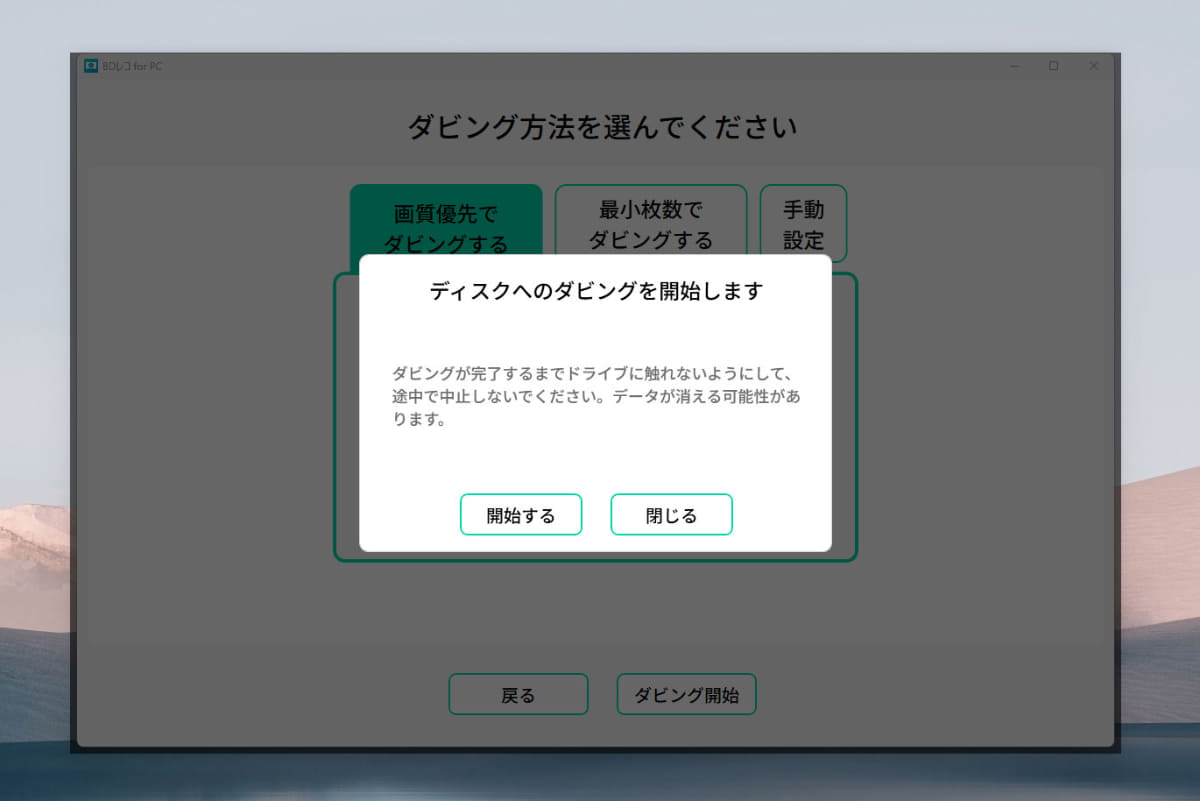Maximize the application window
The width and height of the screenshot is (1200, 801).
click(1053, 66)
